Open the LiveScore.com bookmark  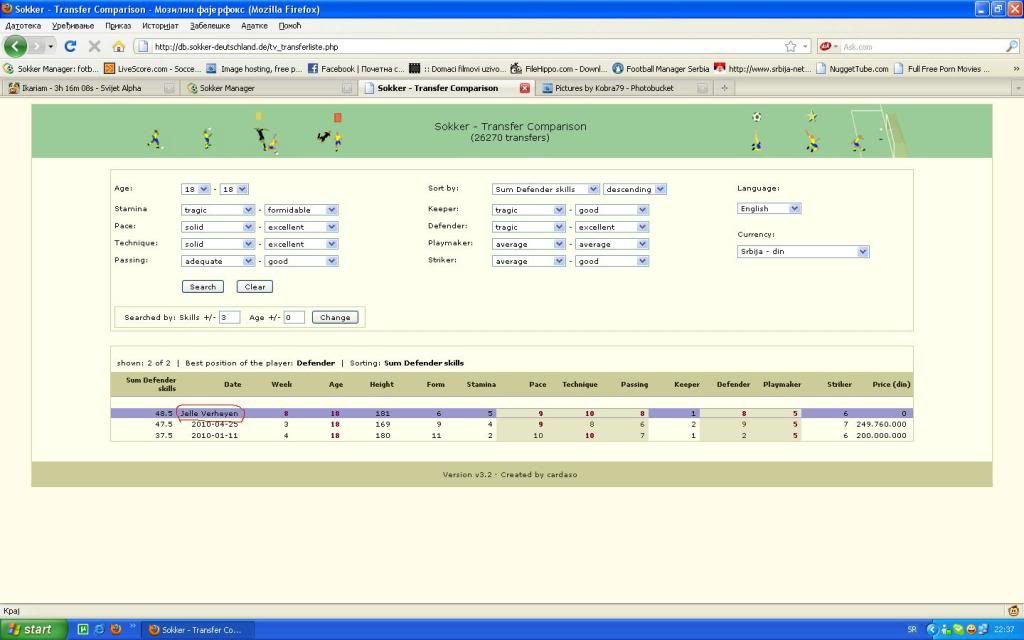point(153,69)
